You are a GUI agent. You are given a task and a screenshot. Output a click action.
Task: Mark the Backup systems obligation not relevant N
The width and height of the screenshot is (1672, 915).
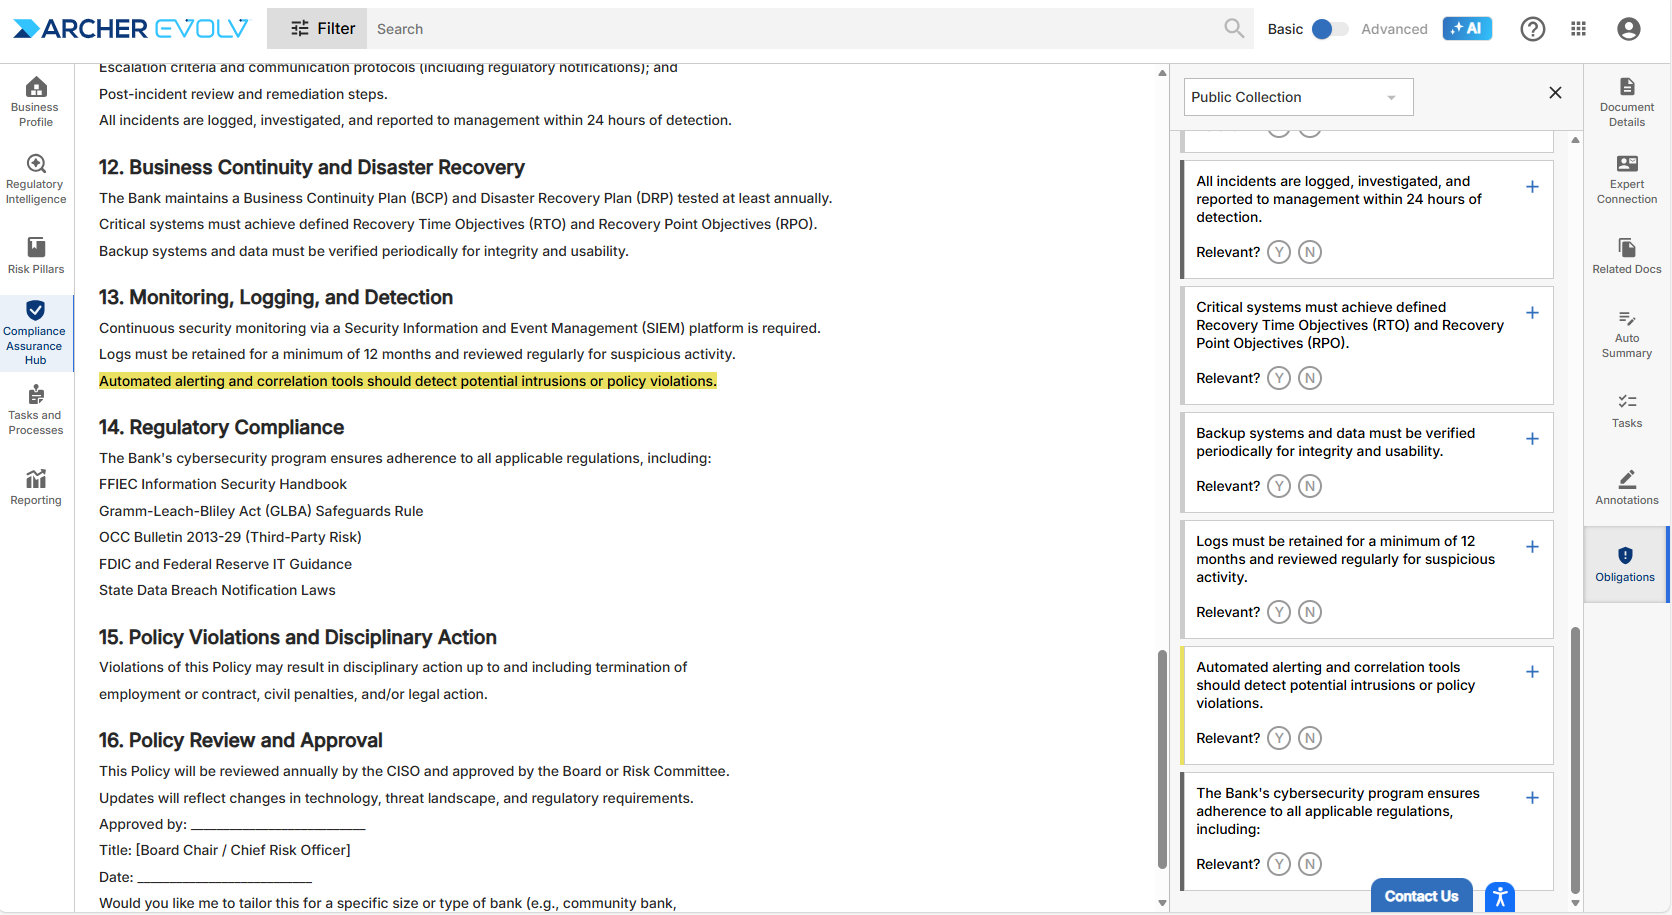click(1309, 486)
